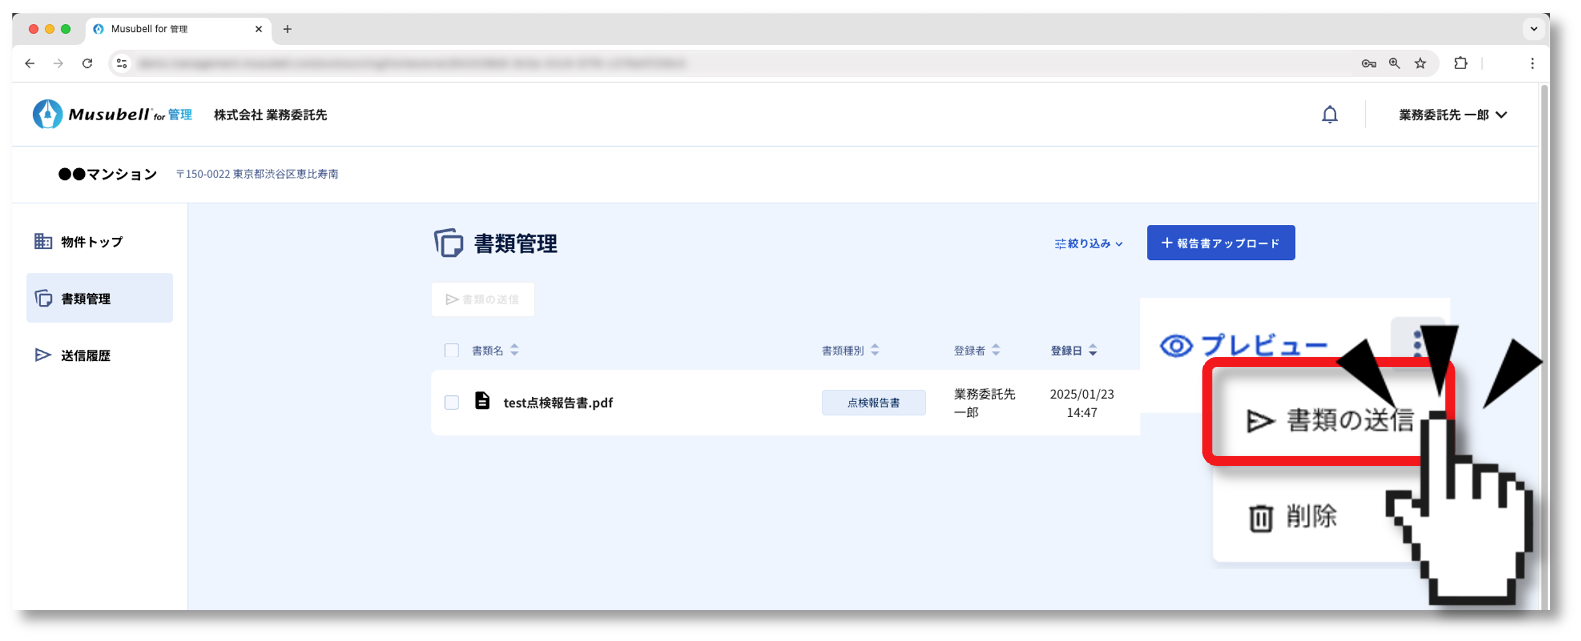This screenshot has width=1581, height=641.
Task: Expand the 絞り込み filter dropdown
Action: click(x=1089, y=243)
